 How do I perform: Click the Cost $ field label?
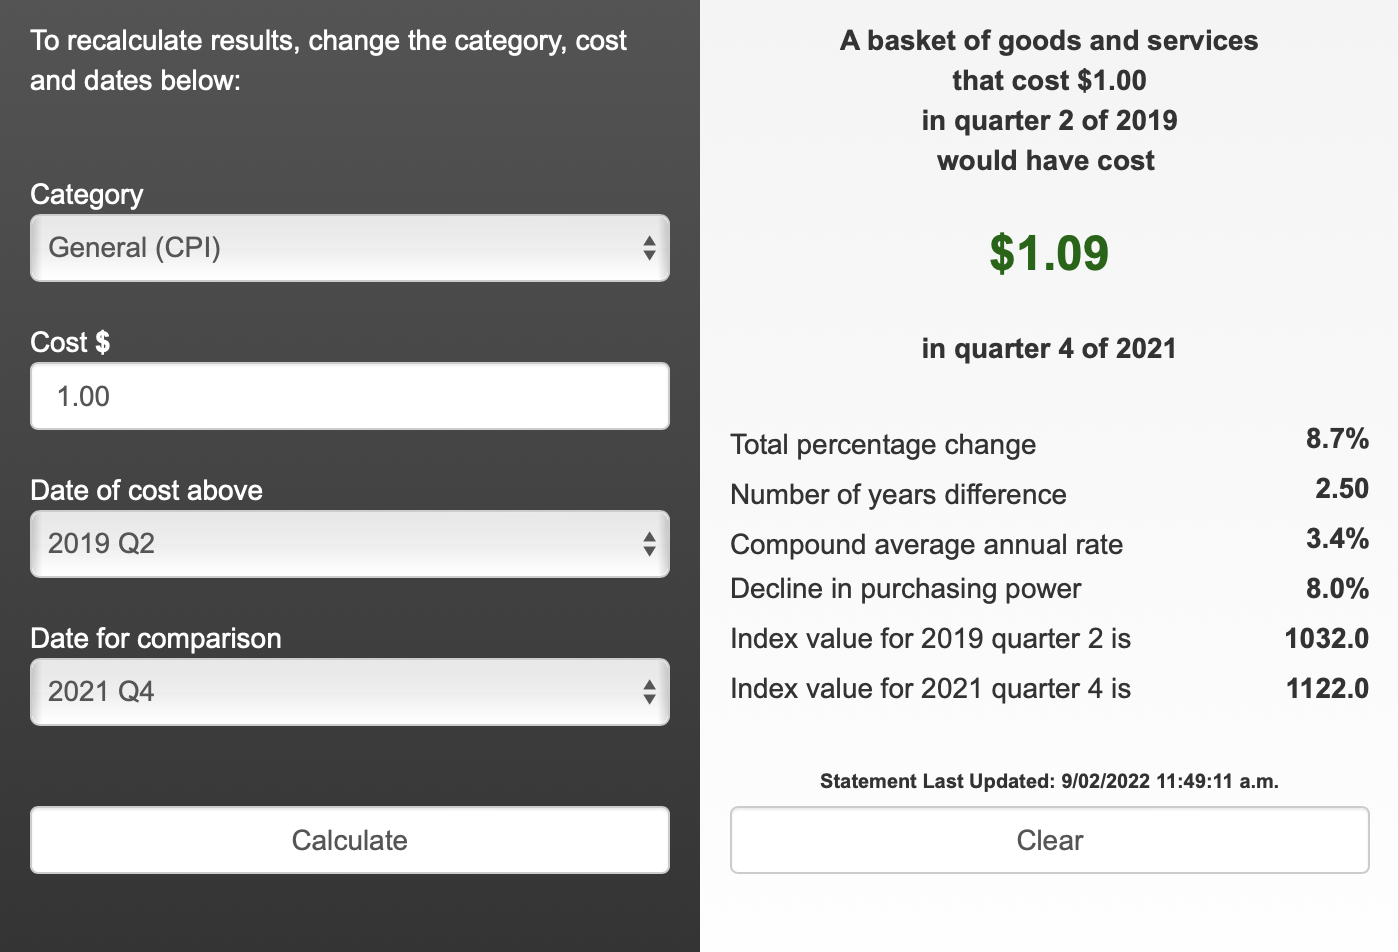click(70, 342)
